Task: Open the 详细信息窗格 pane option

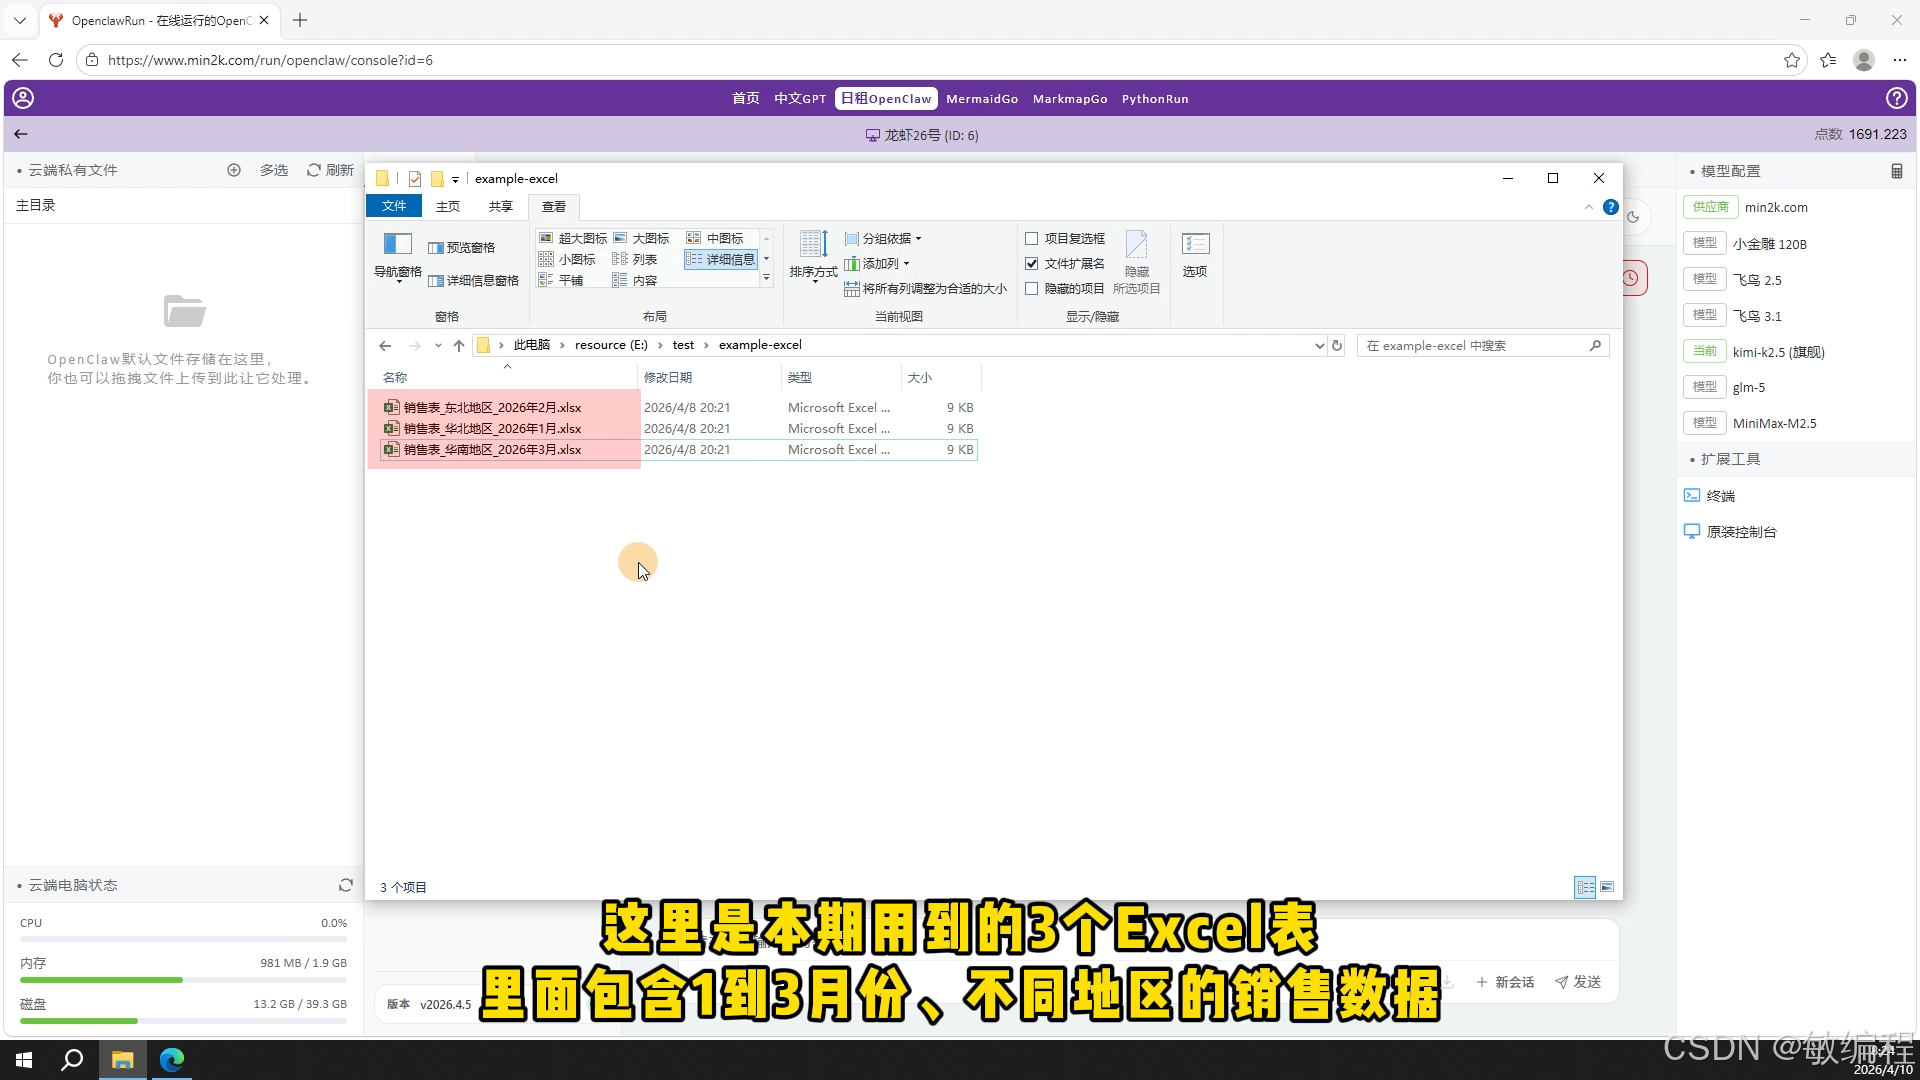Action: 475,280
